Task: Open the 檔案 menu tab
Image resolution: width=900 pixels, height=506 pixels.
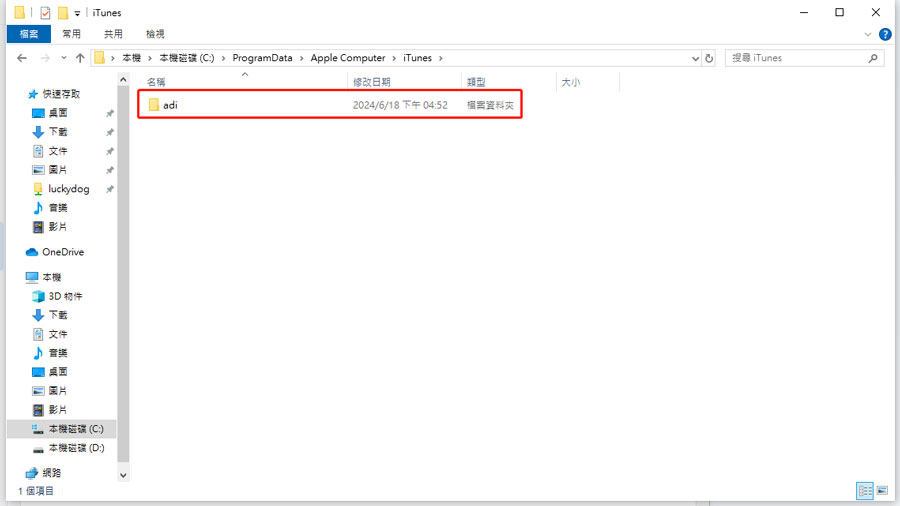Action: [28, 34]
